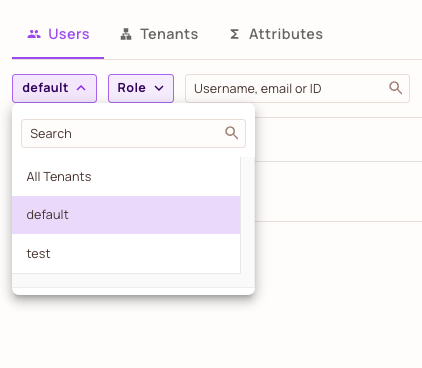Image resolution: width=422 pixels, height=368 pixels.
Task: Focus the tenant Search field
Action: [x=133, y=133]
